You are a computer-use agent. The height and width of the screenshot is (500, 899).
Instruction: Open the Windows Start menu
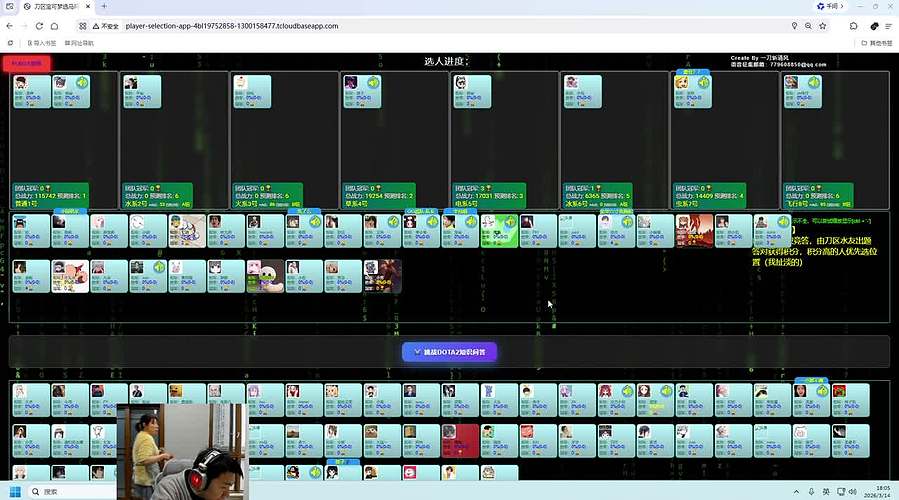14,491
